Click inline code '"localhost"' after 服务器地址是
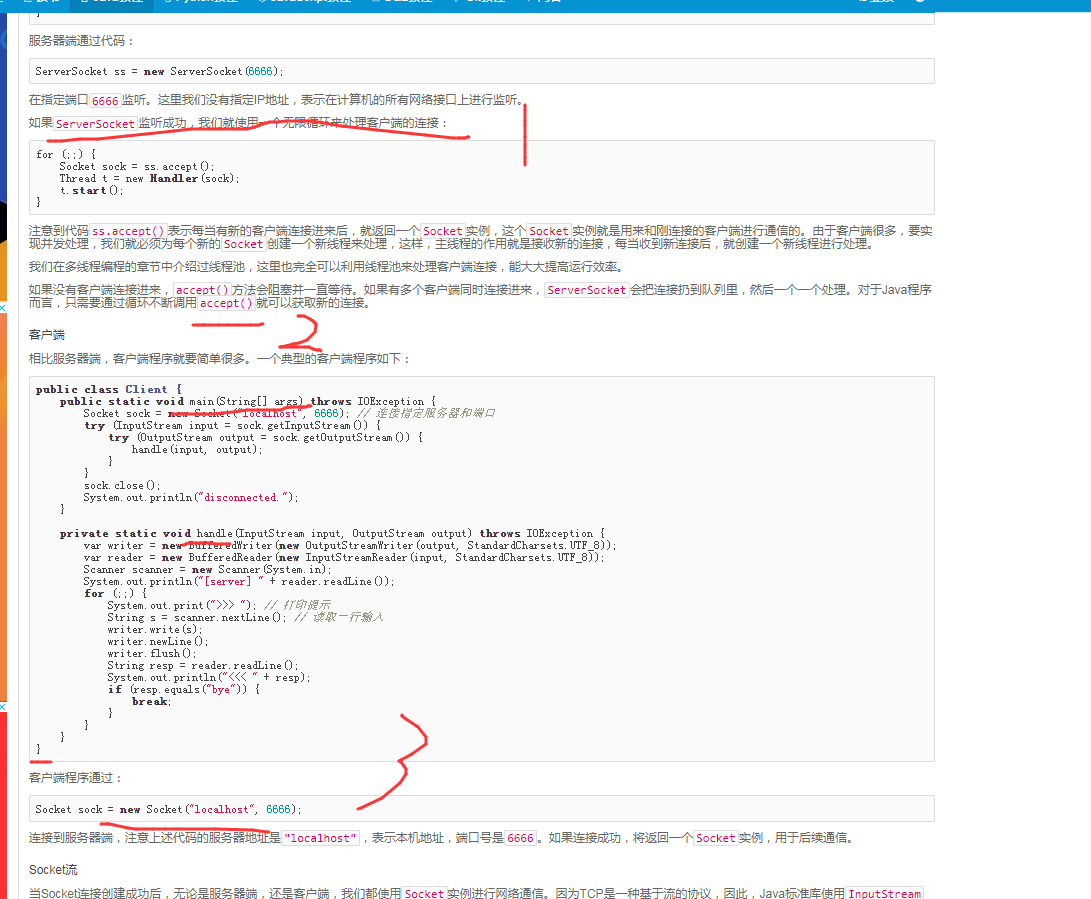 point(321,838)
